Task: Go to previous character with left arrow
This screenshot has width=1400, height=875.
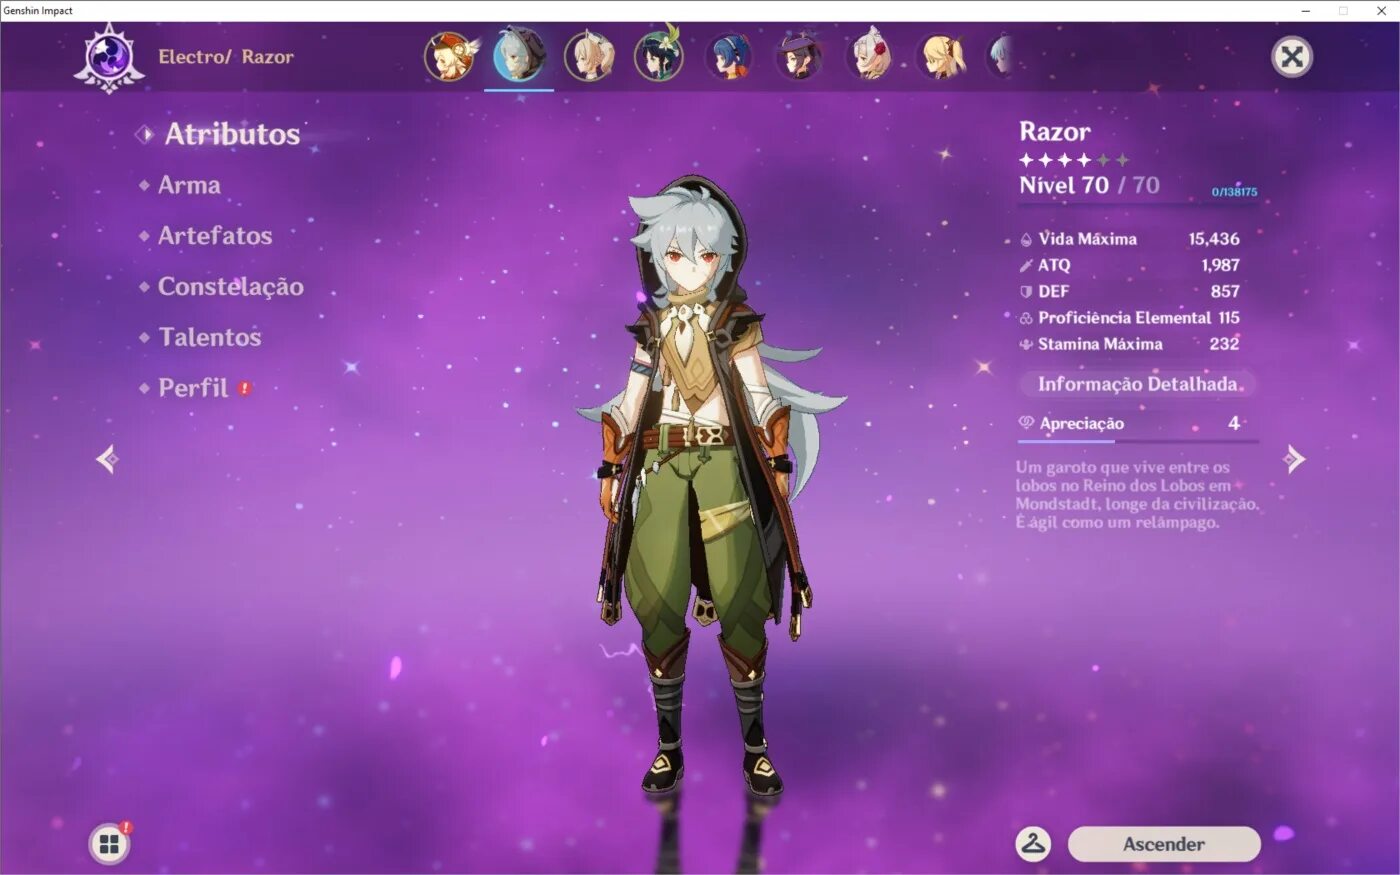Action: (x=107, y=459)
